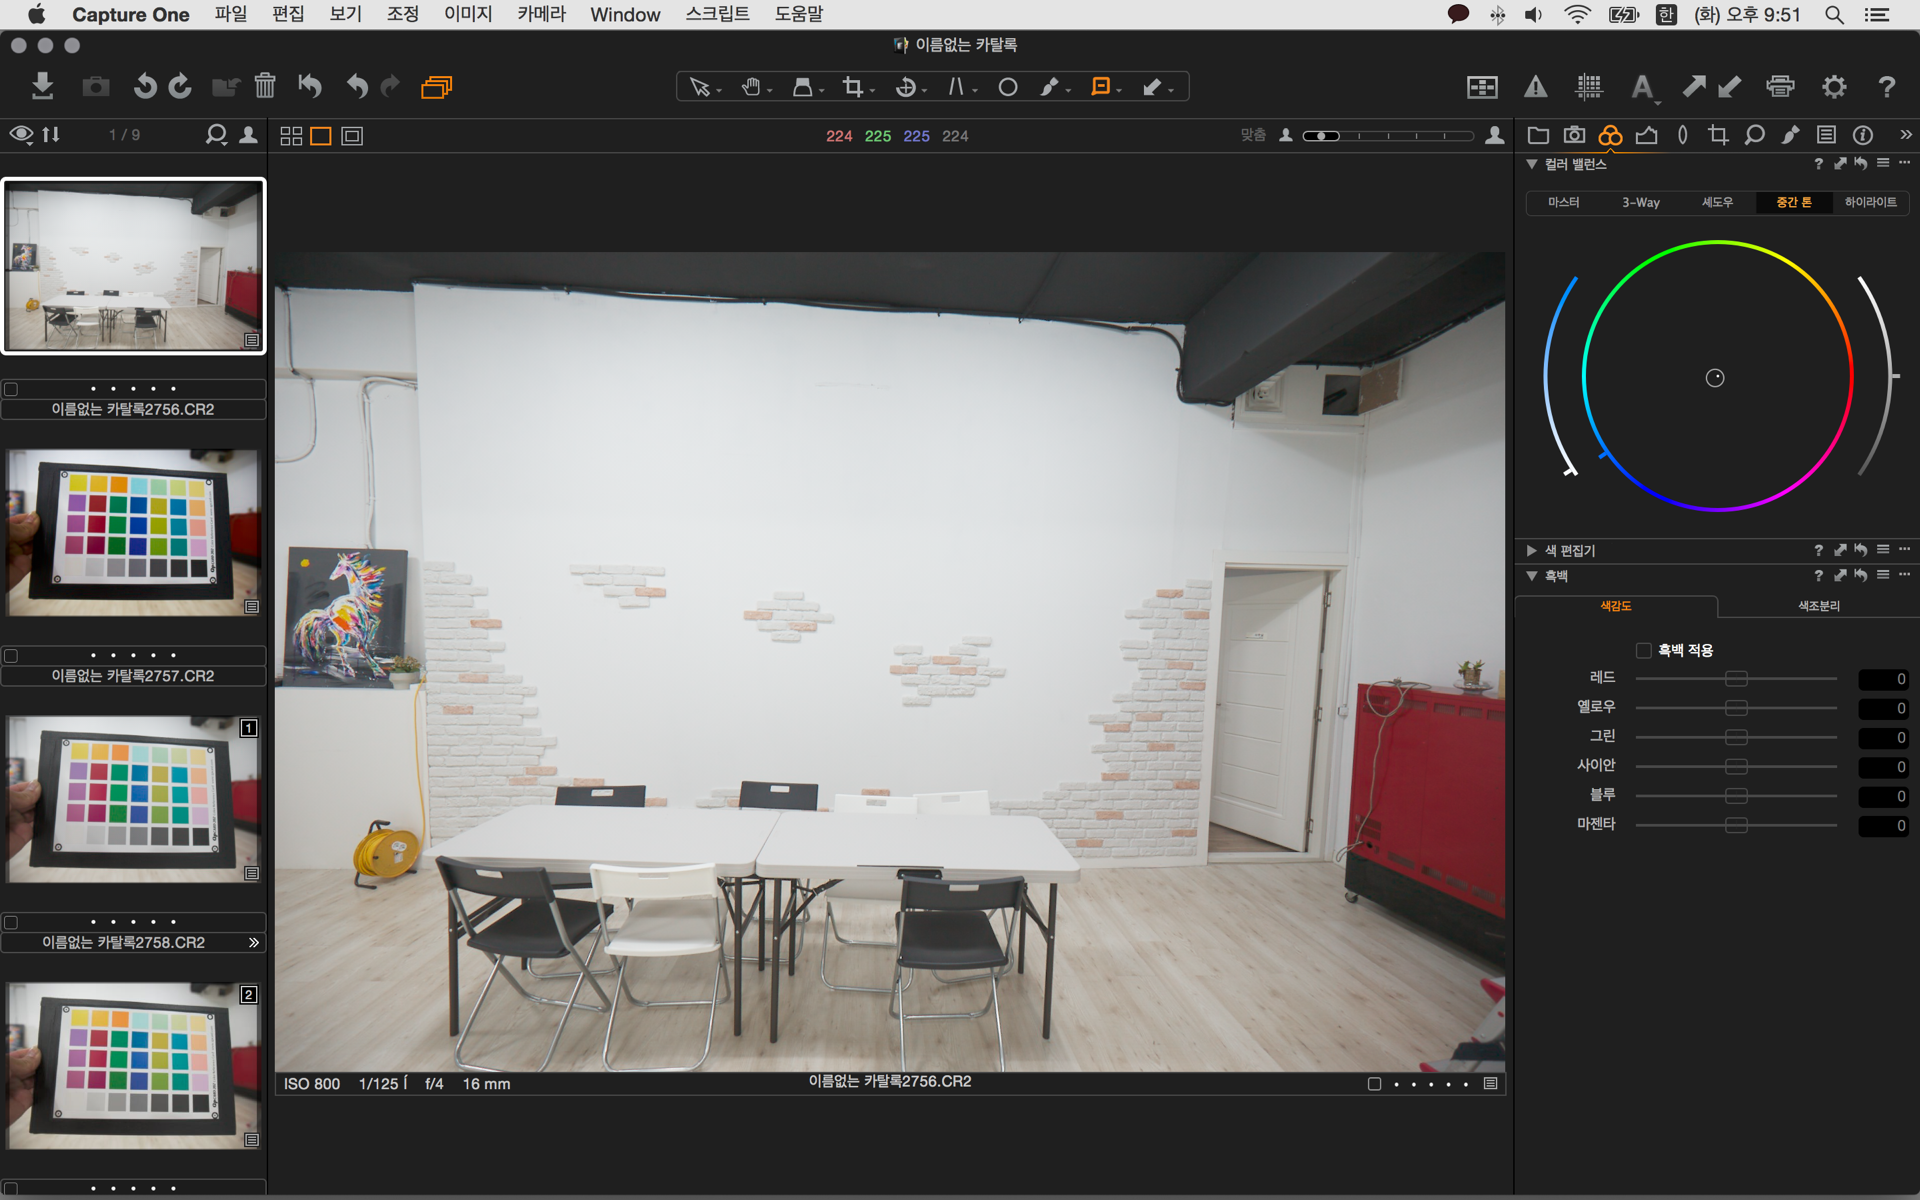This screenshot has width=1920, height=1200.
Task: Show the grid overlay icon
Action: coord(1589,87)
